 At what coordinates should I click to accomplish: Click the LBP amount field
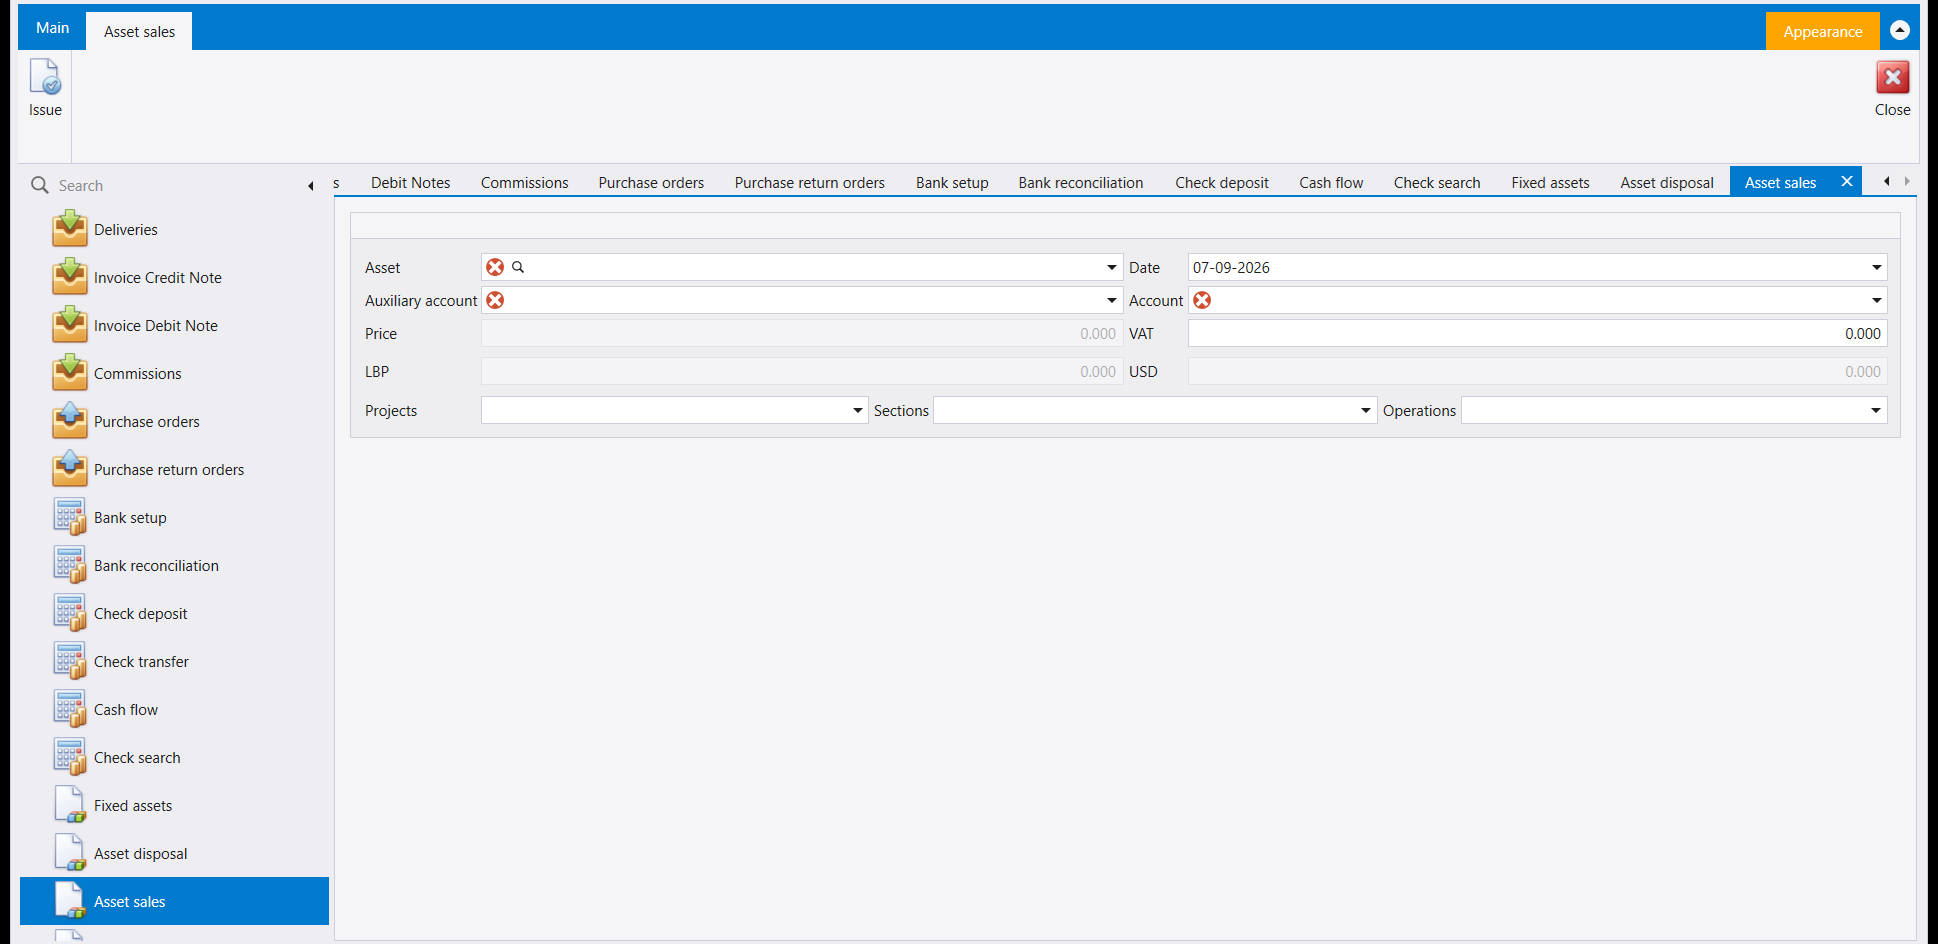pyautogui.click(x=802, y=371)
